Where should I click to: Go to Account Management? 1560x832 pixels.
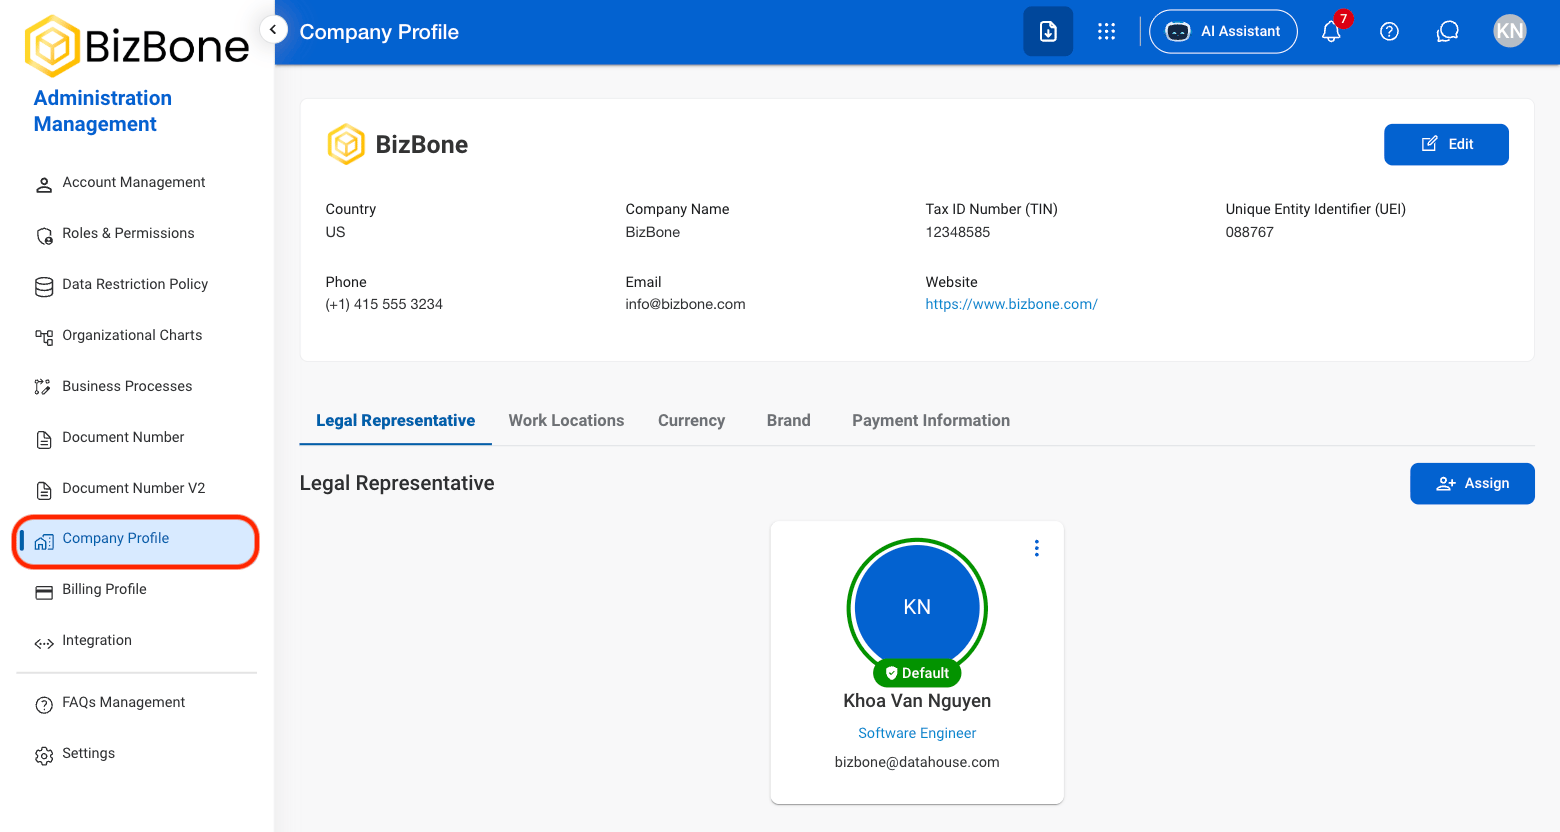pyautogui.click(x=136, y=182)
